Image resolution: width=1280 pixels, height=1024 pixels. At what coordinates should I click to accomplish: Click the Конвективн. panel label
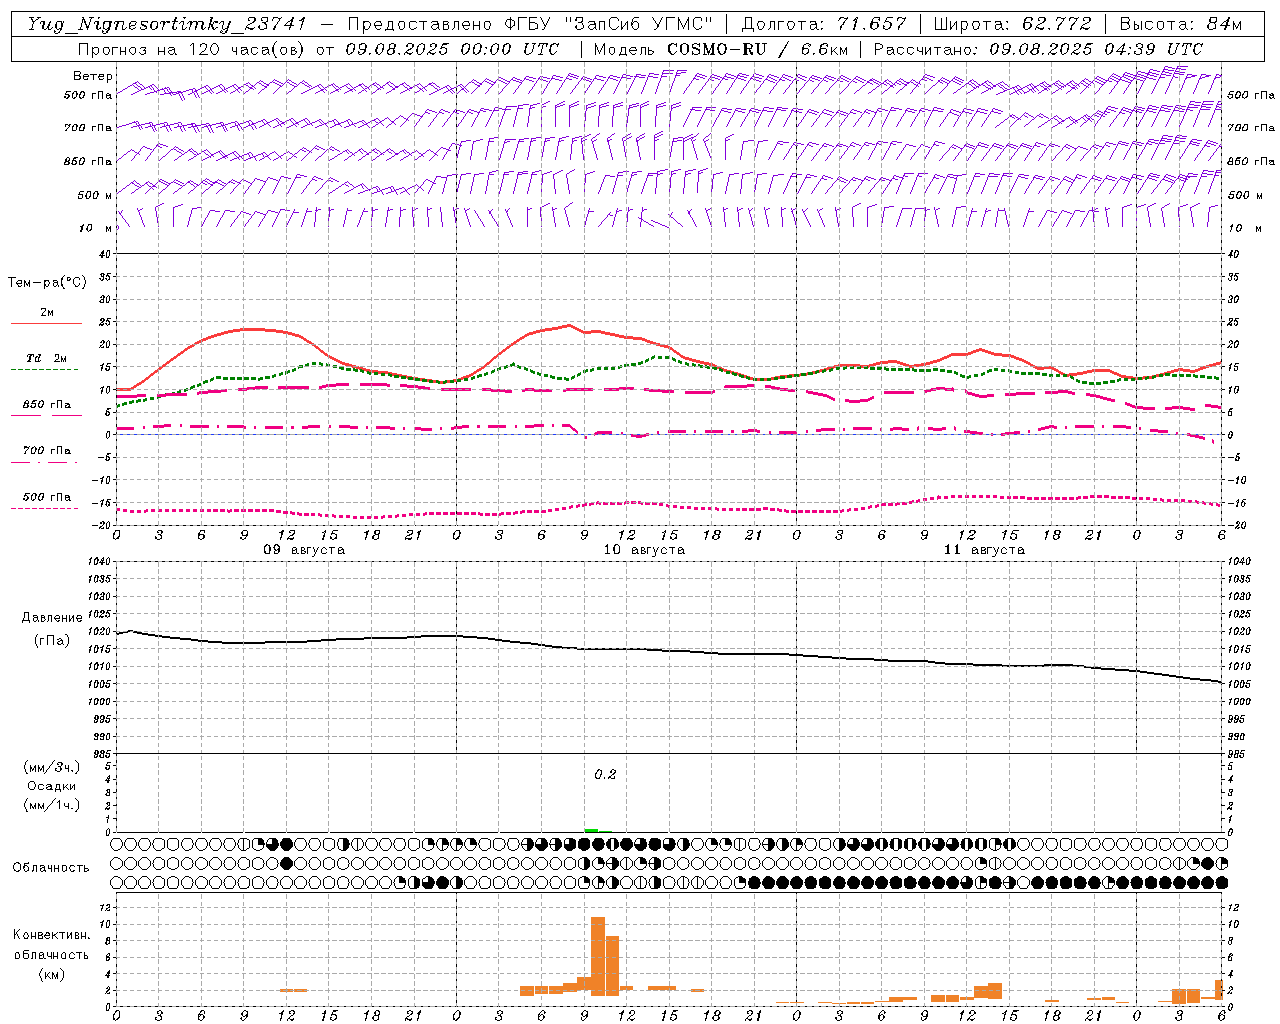(x=51, y=935)
